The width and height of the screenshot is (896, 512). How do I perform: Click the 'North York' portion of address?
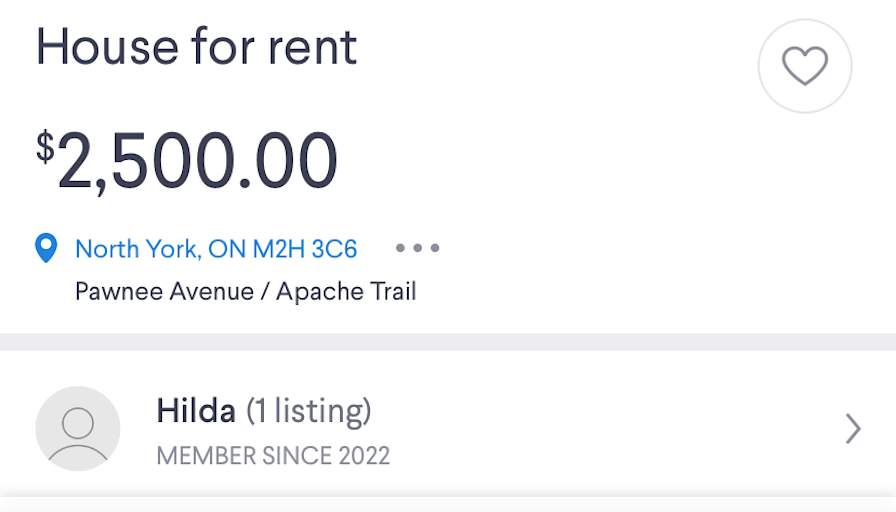pos(137,248)
